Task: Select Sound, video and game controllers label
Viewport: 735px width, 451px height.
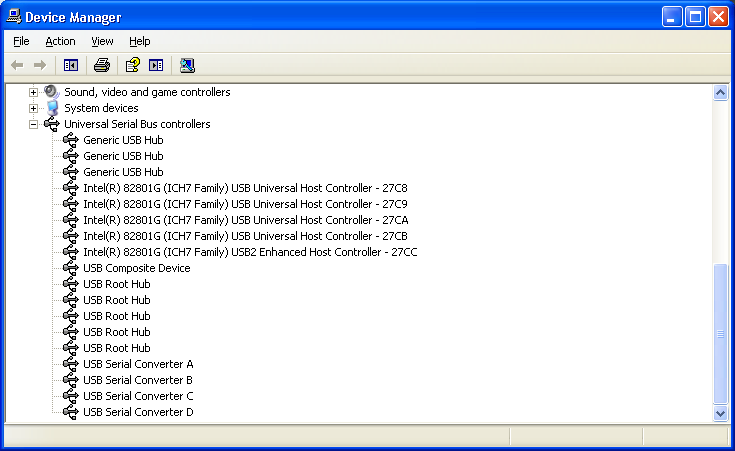Action: [x=147, y=92]
